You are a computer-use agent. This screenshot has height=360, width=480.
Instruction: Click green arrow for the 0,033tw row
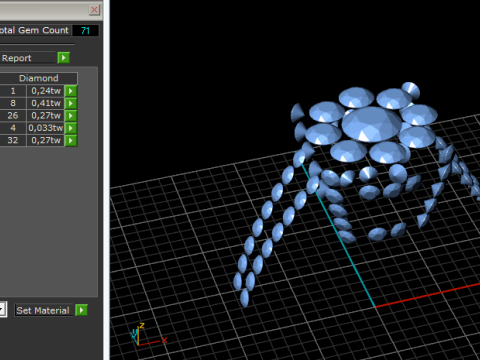[x=71, y=128]
